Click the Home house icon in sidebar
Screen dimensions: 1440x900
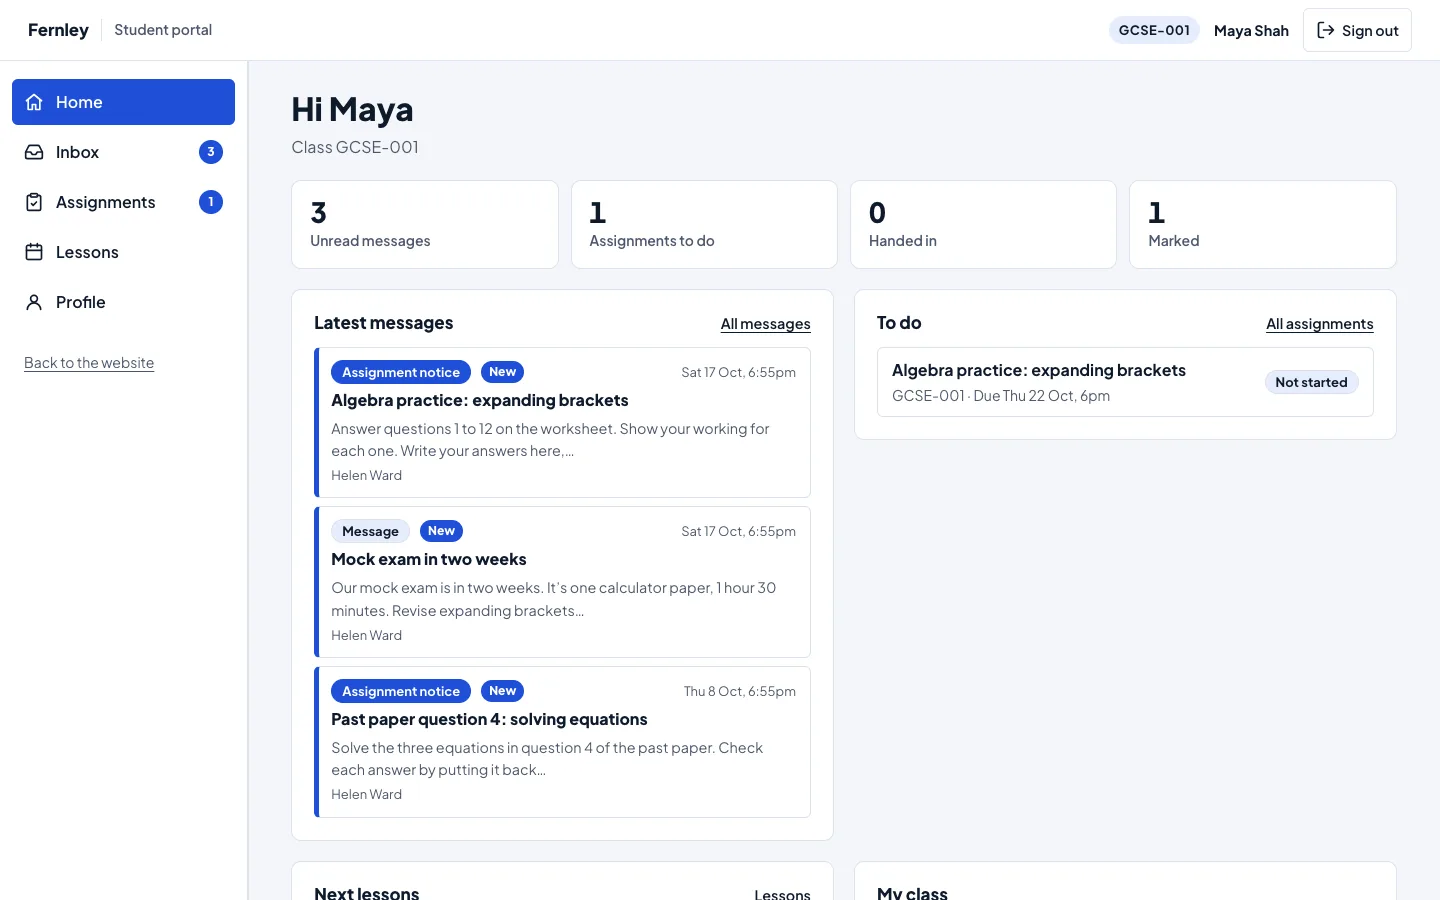pos(34,102)
